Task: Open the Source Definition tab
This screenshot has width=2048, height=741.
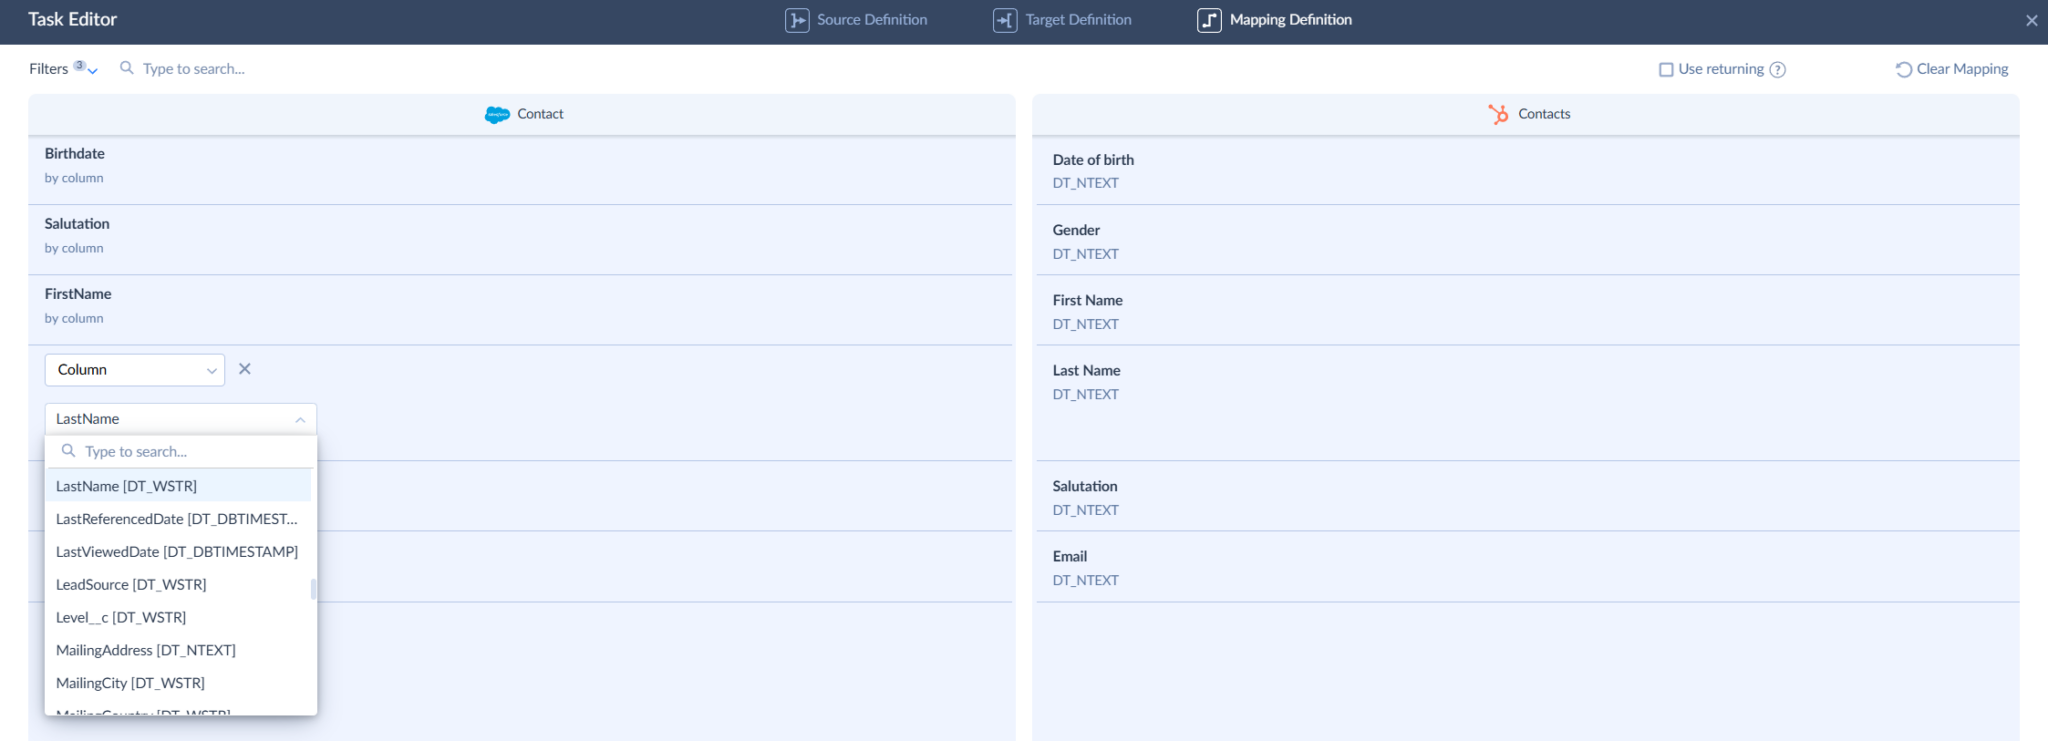Action: click(871, 20)
